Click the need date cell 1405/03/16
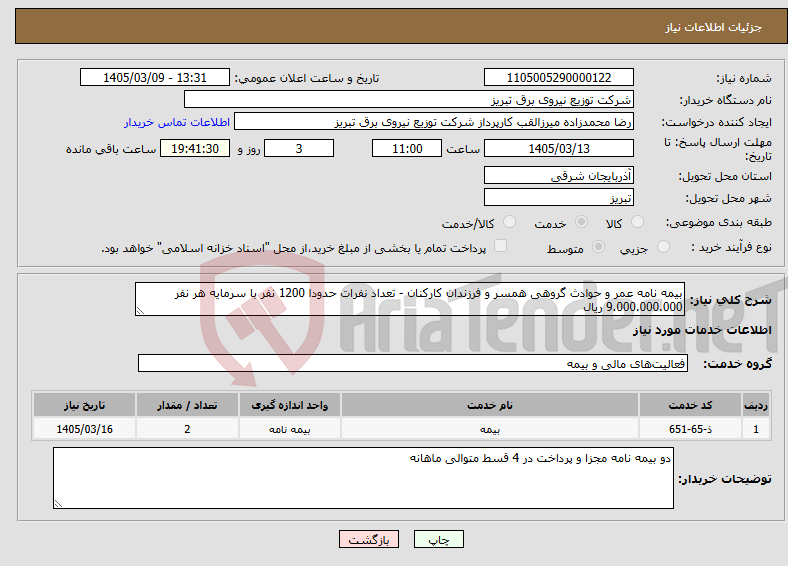This screenshot has width=788, height=566. 84,429
